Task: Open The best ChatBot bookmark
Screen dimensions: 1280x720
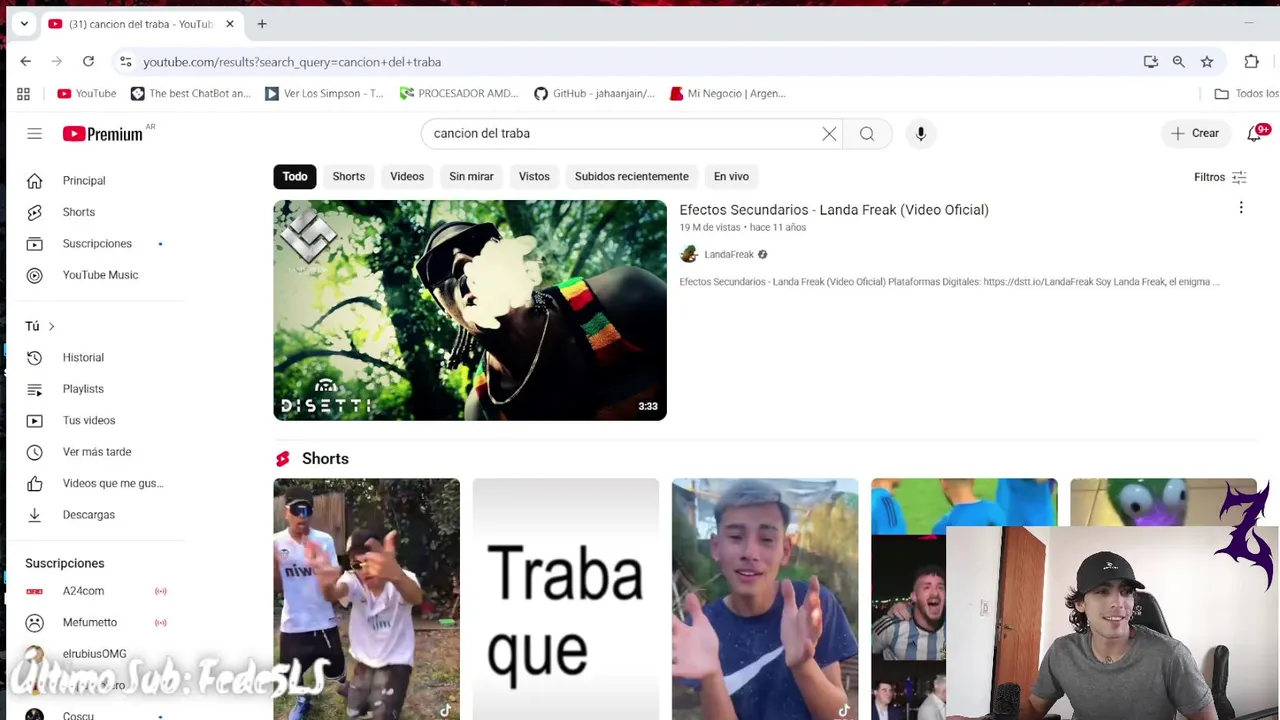Action: pyautogui.click(x=190, y=94)
